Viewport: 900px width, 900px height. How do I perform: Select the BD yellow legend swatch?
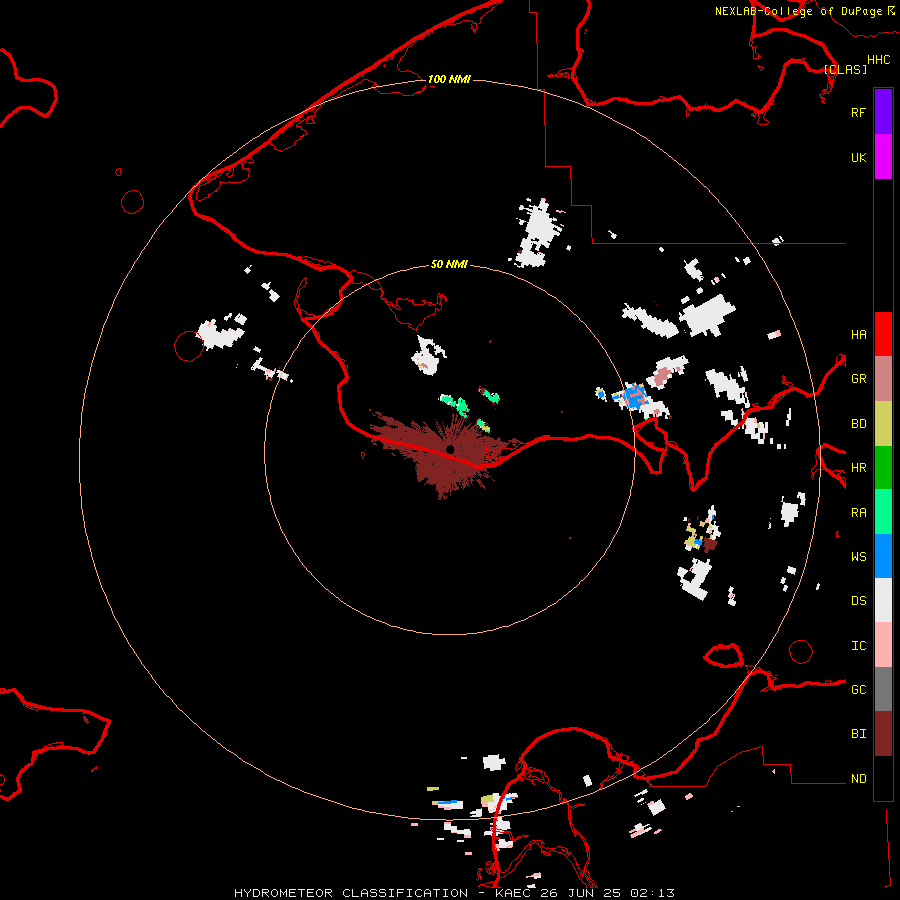pyautogui.click(x=883, y=423)
